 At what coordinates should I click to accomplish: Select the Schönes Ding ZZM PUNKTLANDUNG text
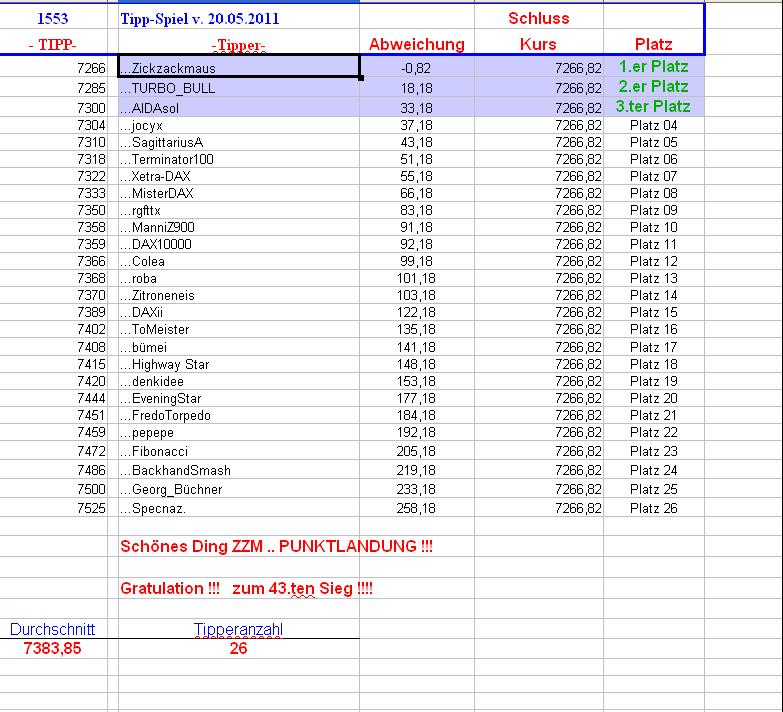277,546
